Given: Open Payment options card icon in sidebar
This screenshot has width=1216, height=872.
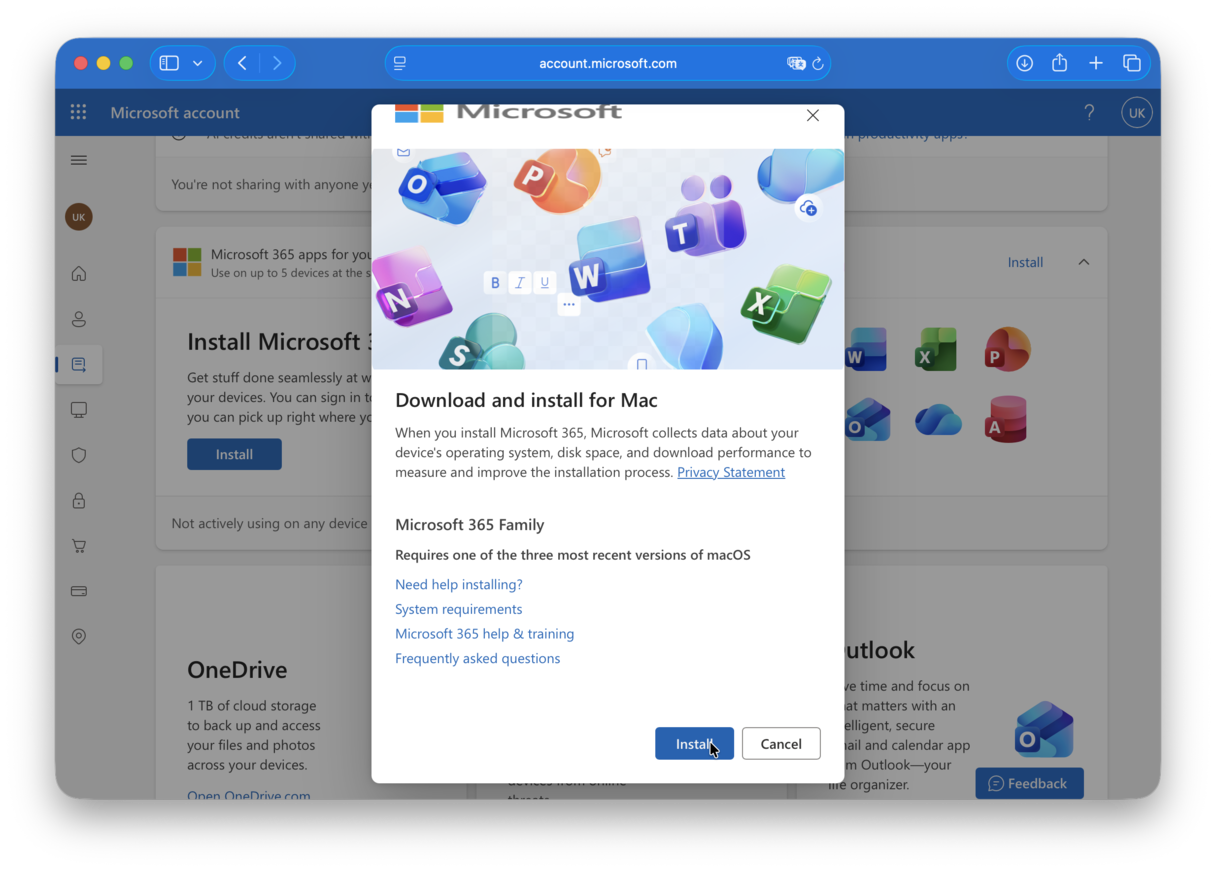Looking at the screenshot, I should coord(79,591).
